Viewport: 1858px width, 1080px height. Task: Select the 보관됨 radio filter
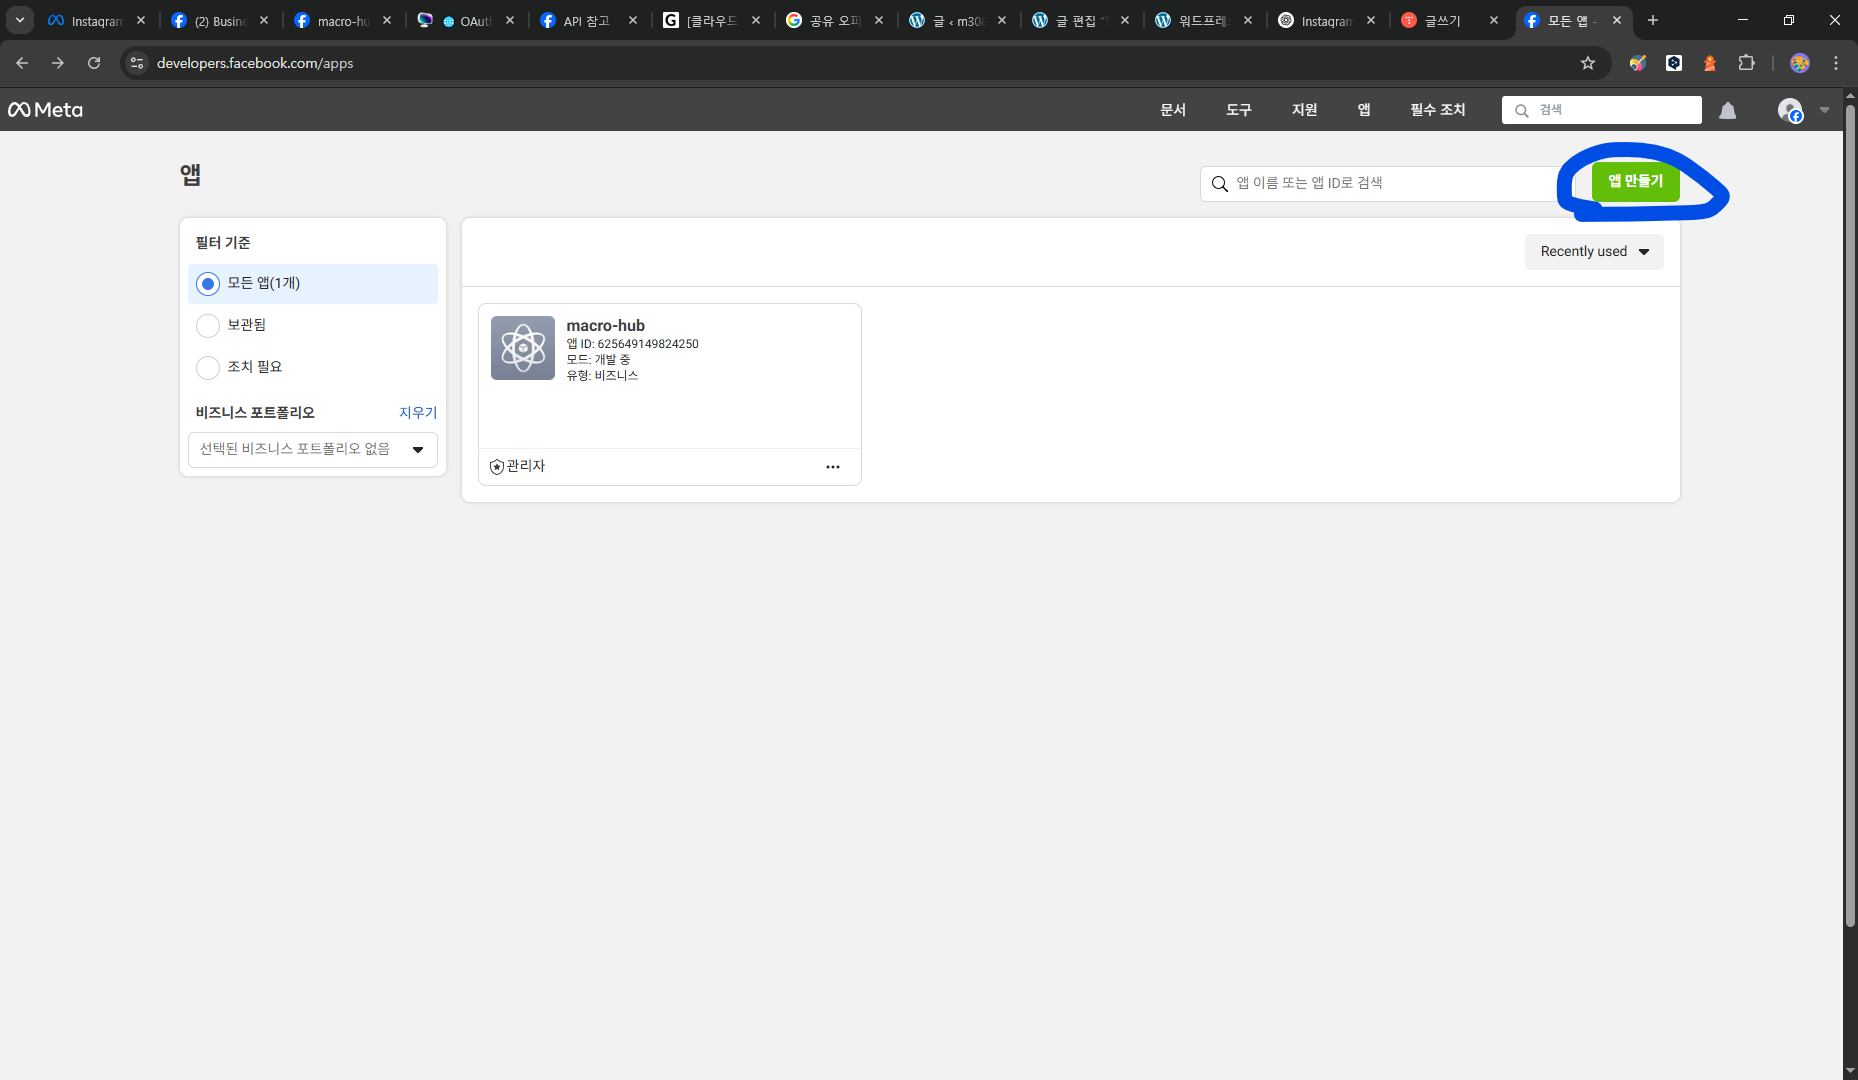pyautogui.click(x=208, y=326)
